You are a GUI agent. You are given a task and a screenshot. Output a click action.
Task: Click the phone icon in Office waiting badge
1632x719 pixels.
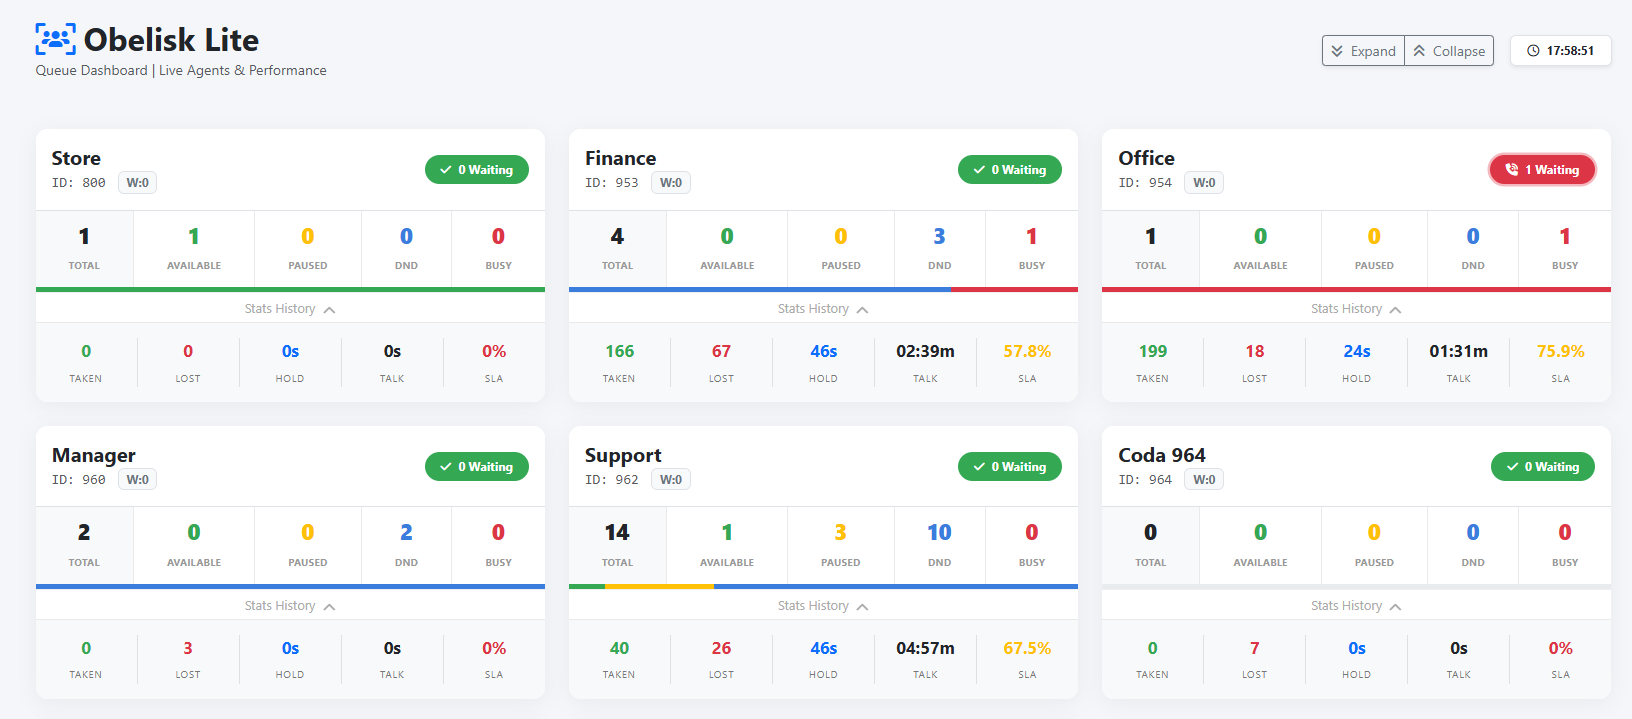[1511, 170]
